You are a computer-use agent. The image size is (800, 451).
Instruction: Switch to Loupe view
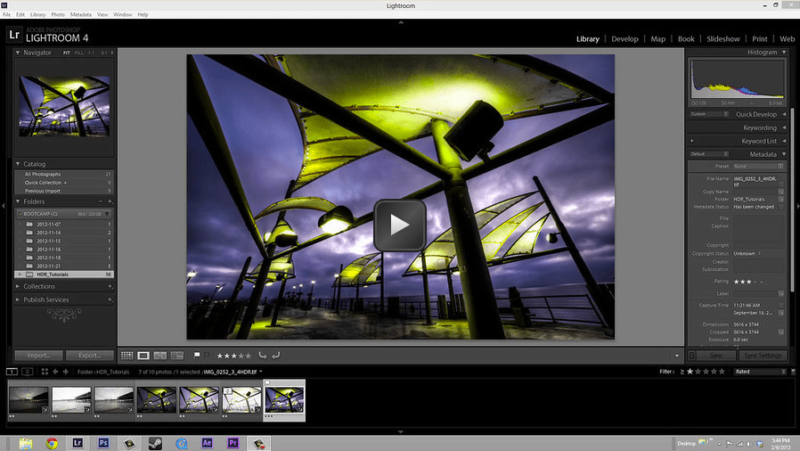pyautogui.click(x=143, y=356)
